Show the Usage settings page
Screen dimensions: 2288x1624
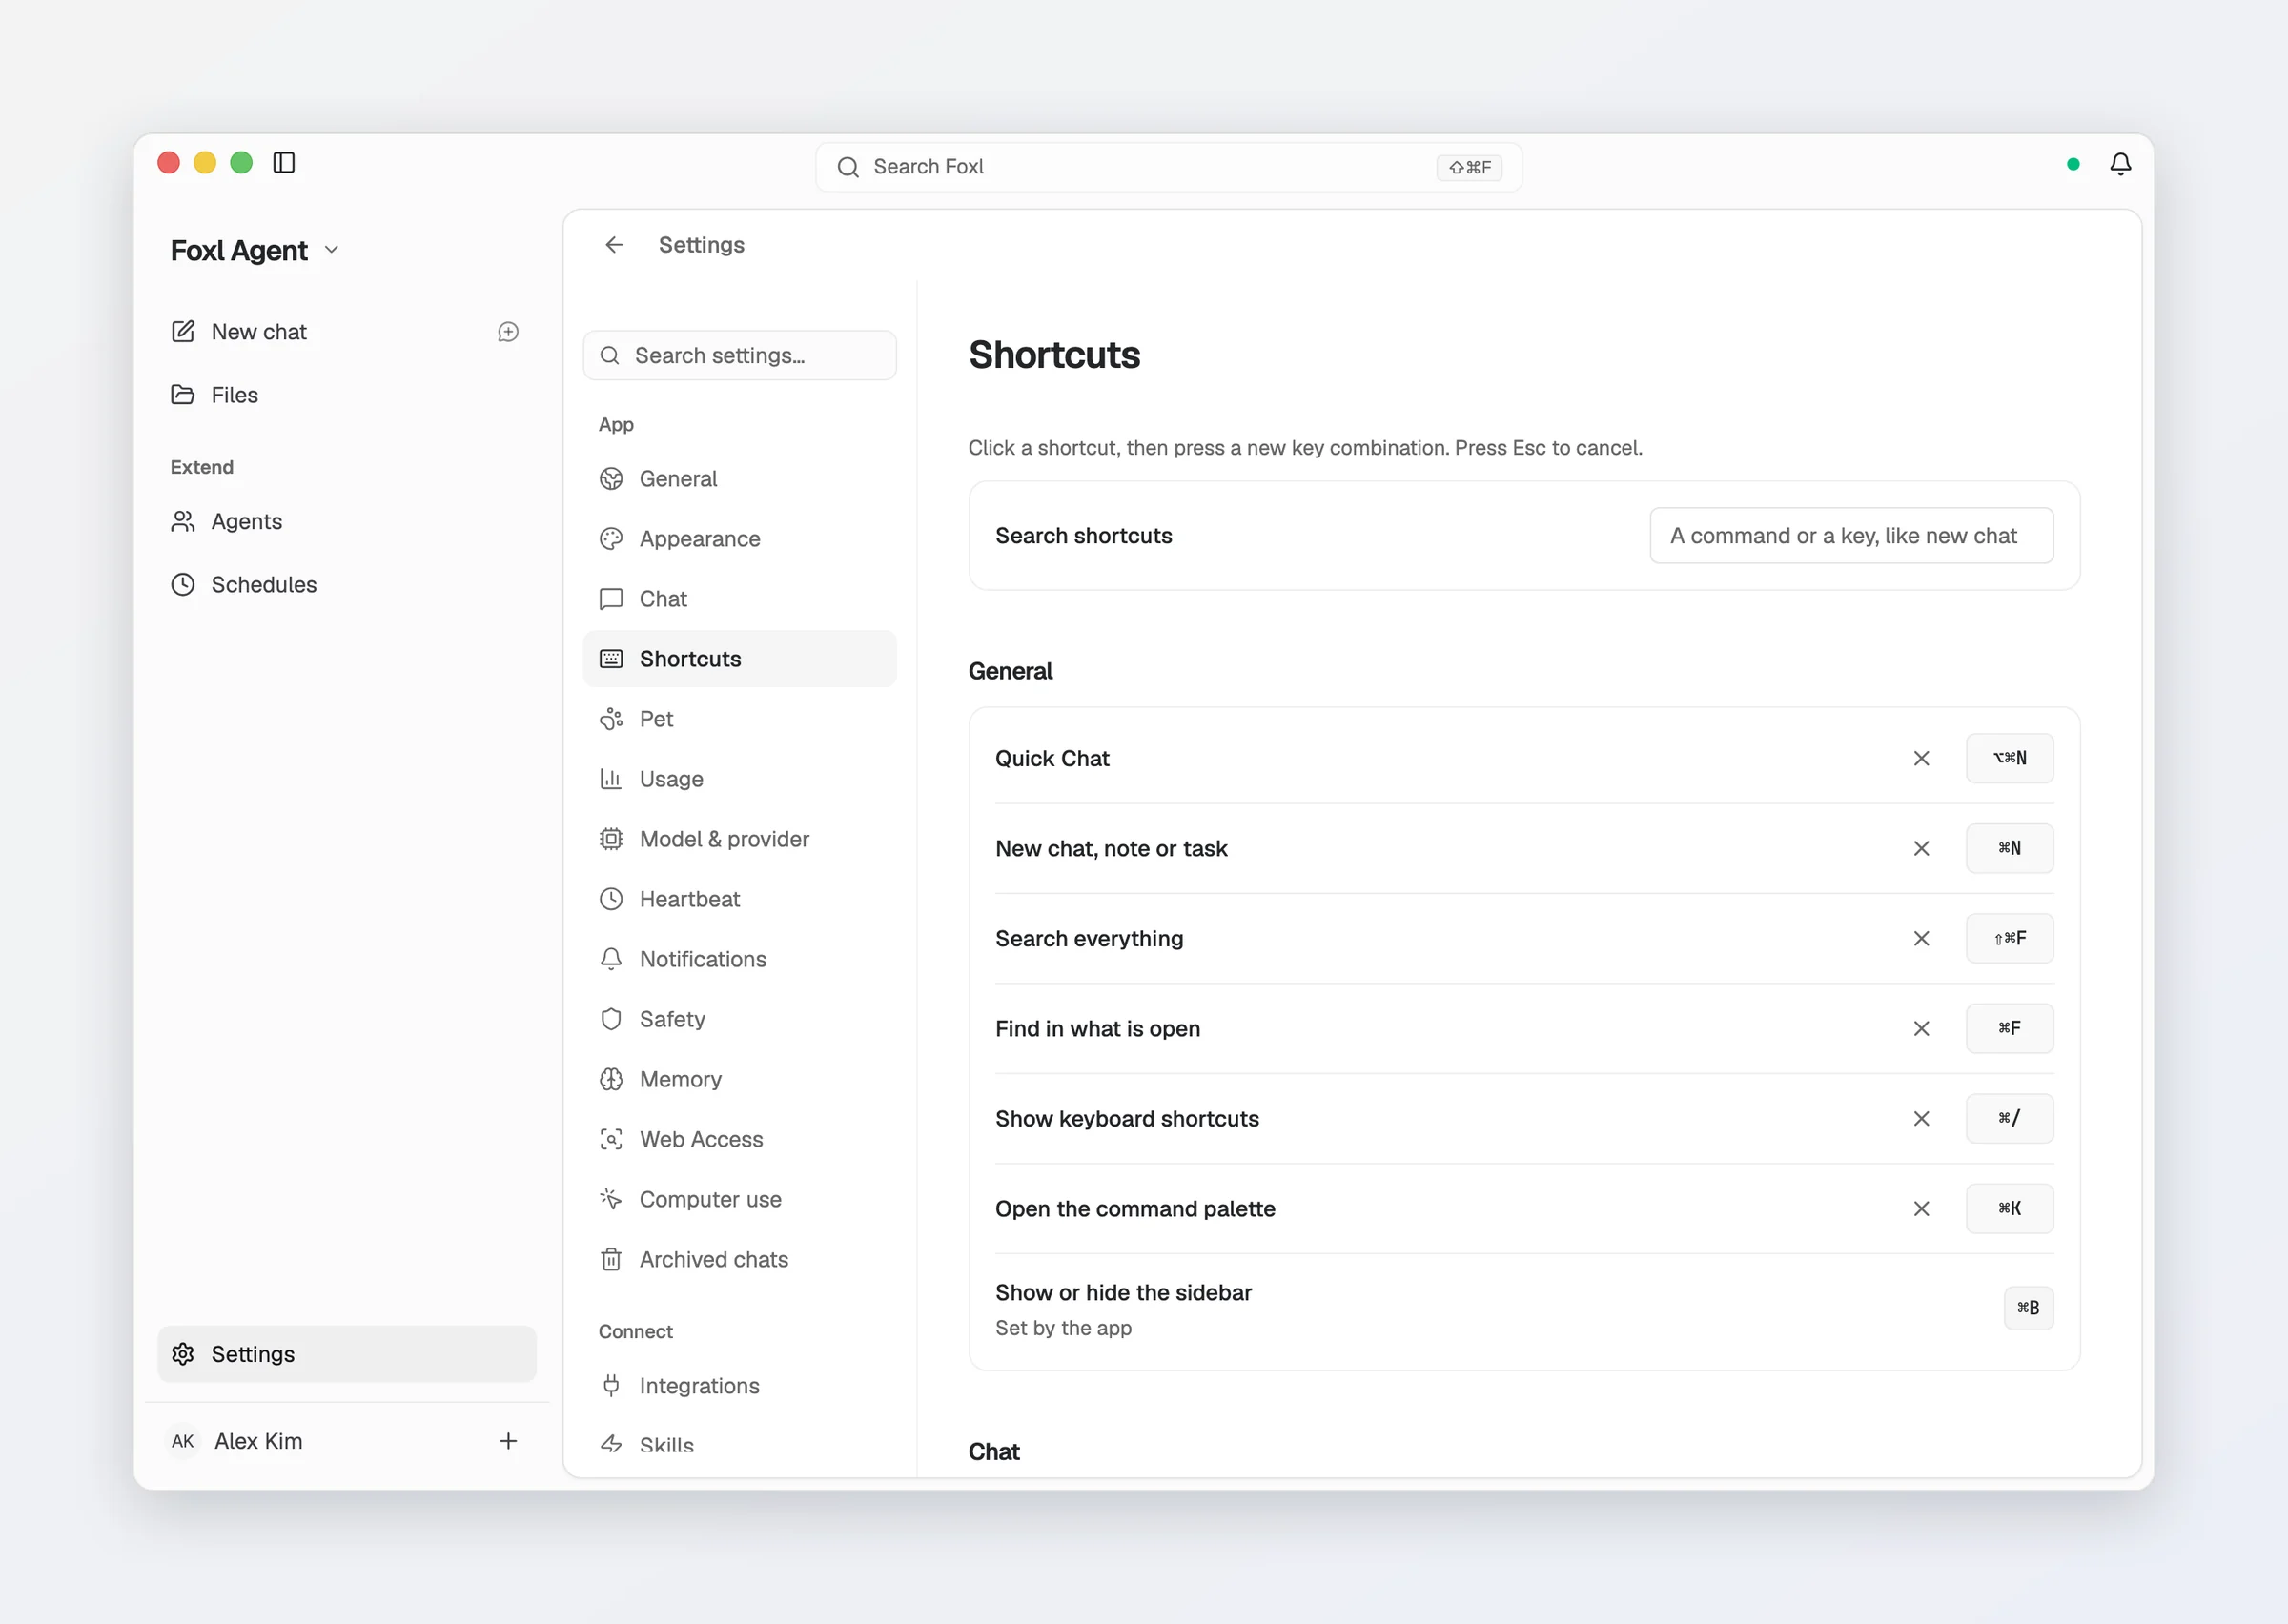coord(739,779)
